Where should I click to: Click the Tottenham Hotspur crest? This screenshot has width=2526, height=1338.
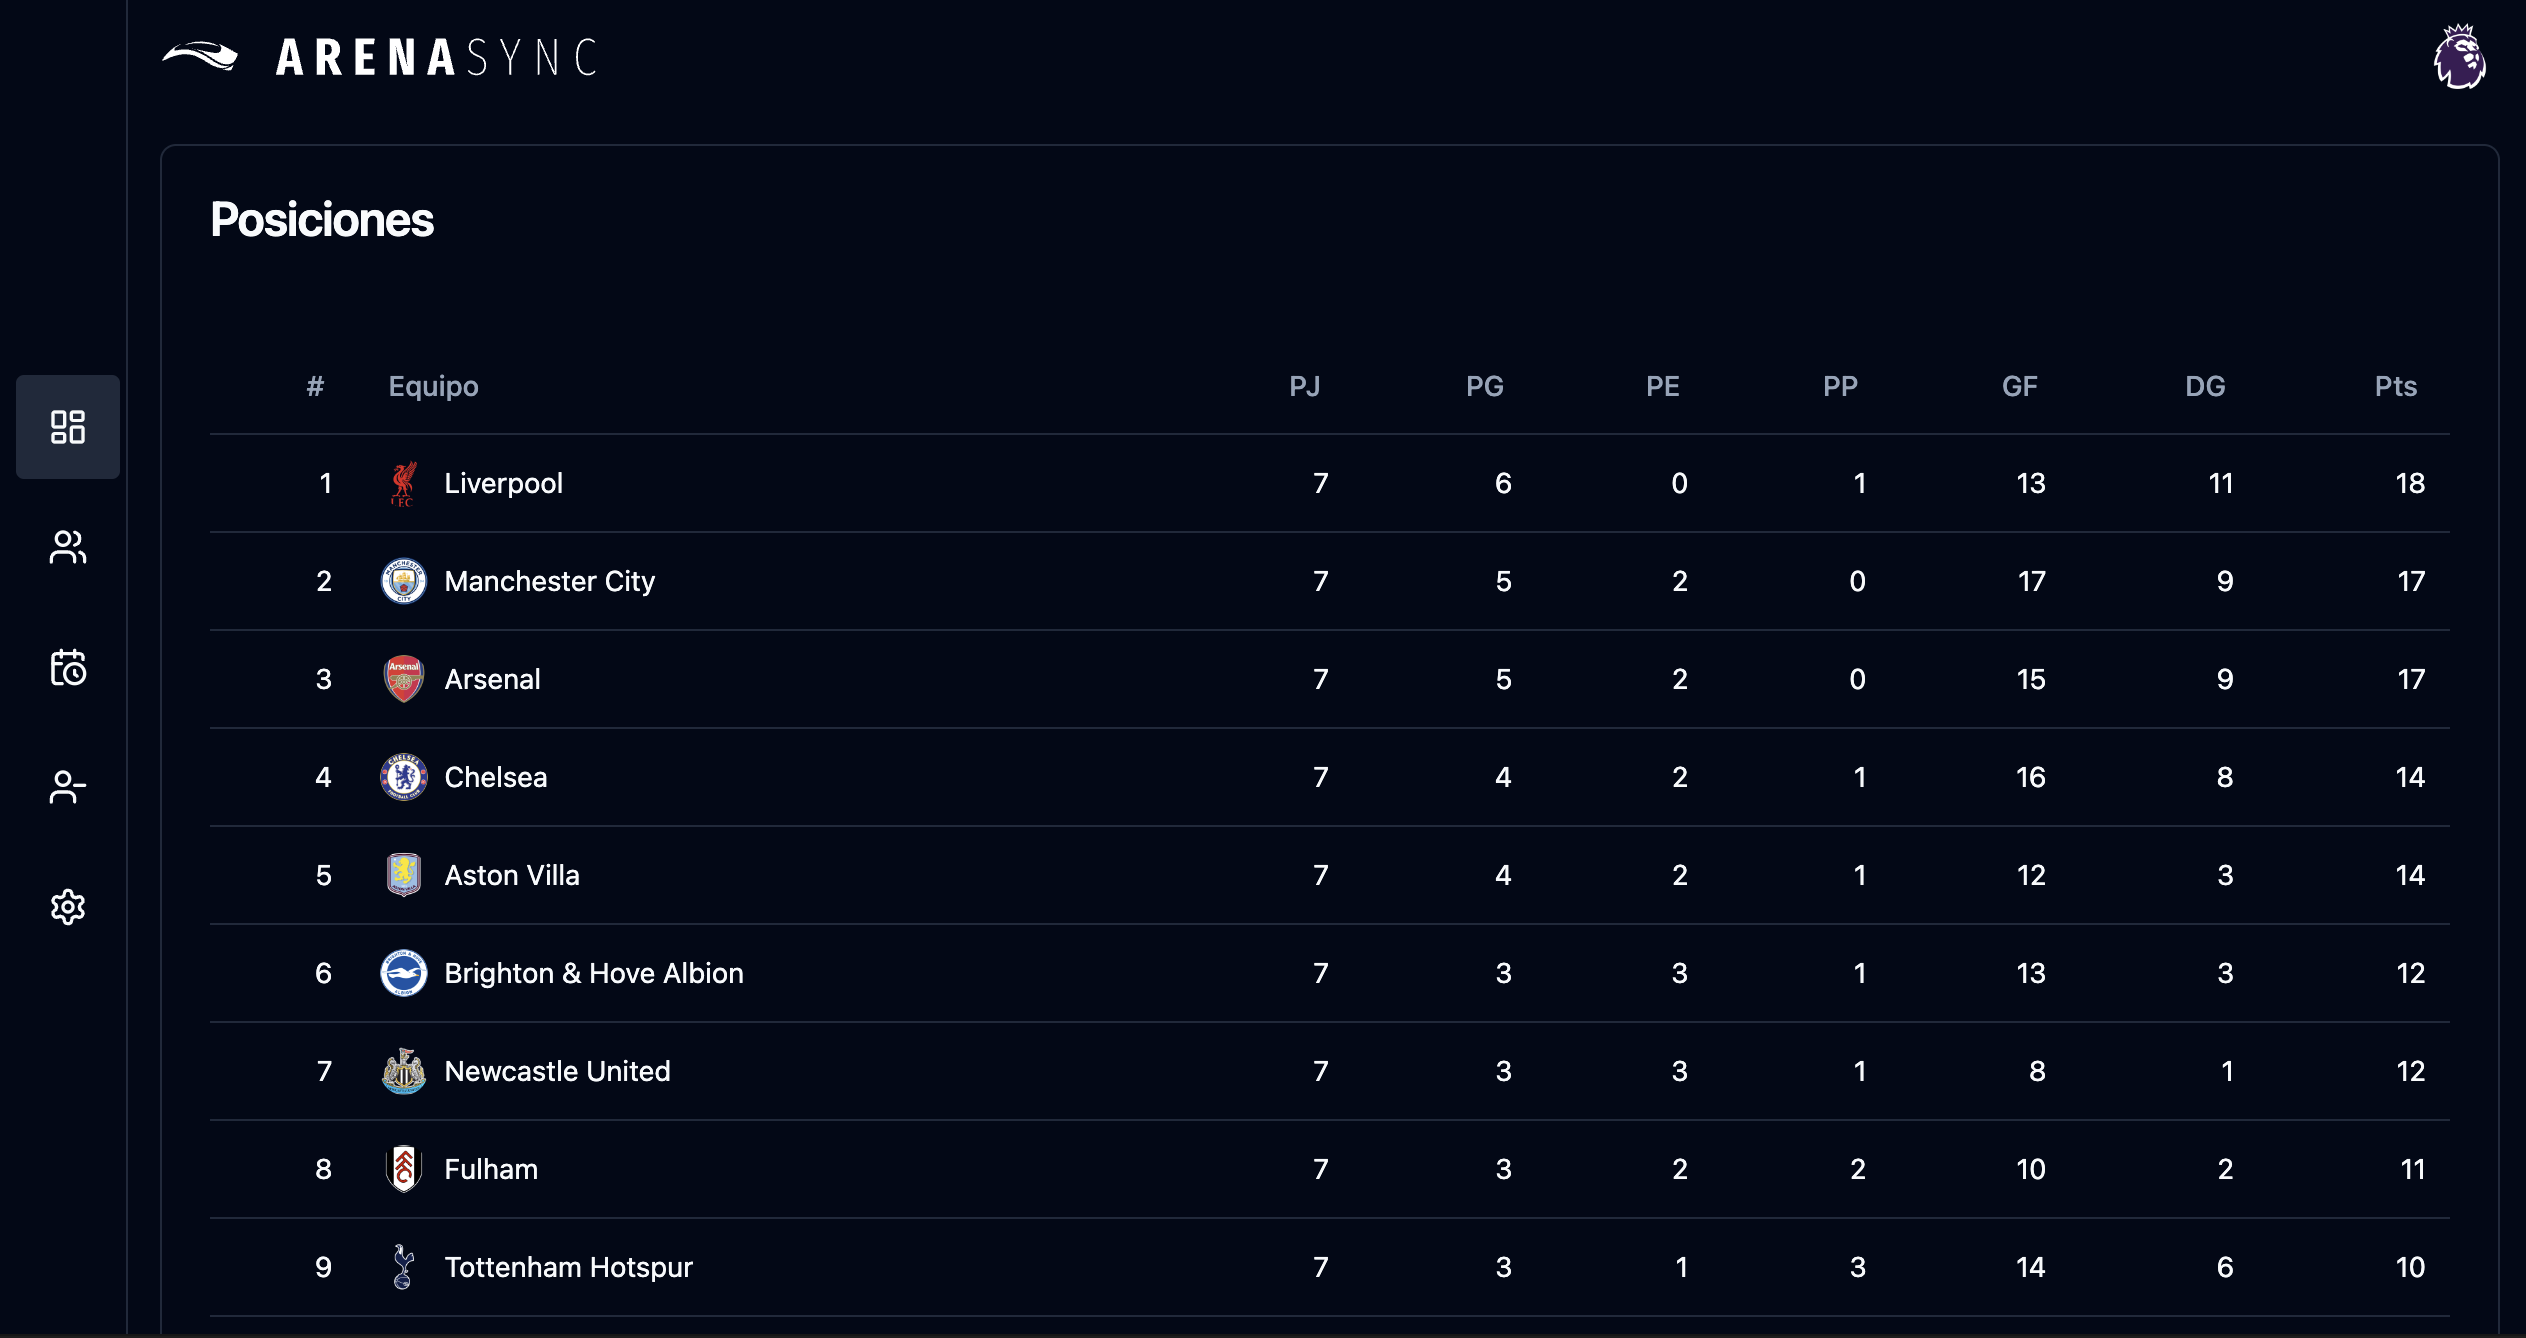point(403,1267)
